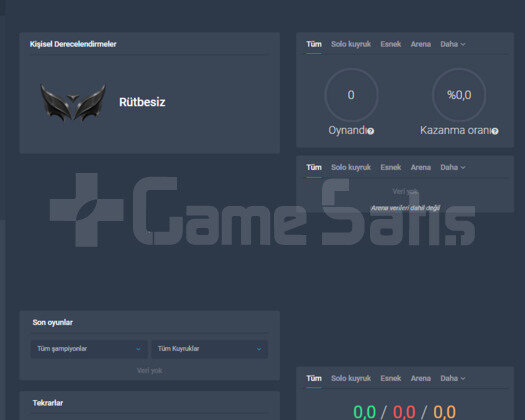Image resolution: width=525 pixels, height=420 pixels.
Task: Select Tüm tab in Veri yok panel
Action: (314, 167)
